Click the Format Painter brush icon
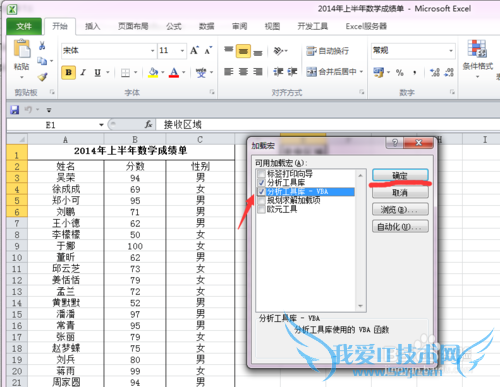The height and width of the screenshot is (387, 500). pos(42,77)
